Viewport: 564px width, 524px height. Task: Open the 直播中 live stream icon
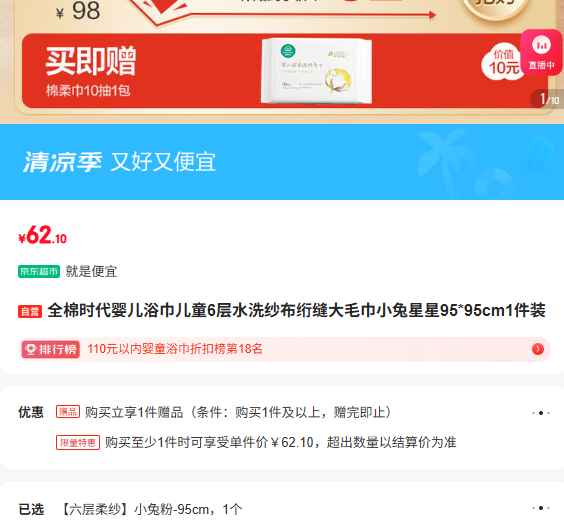click(x=541, y=53)
